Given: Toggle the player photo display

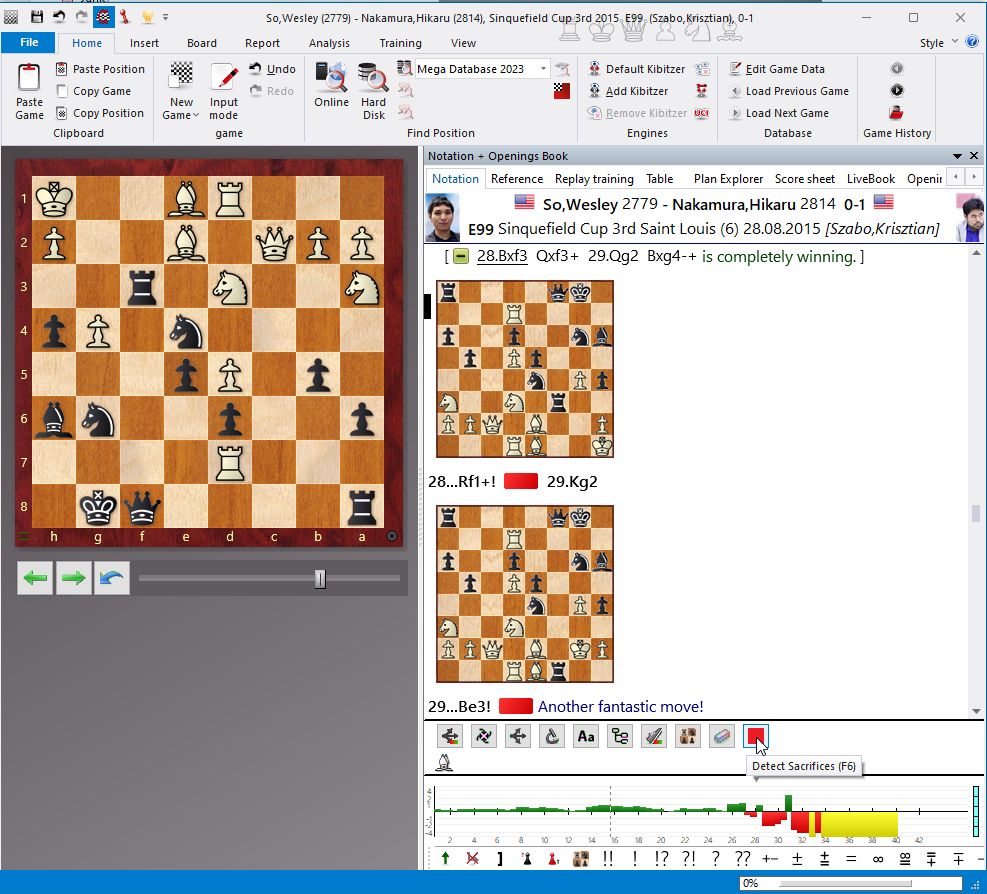Looking at the screenshot, I should pos(687,735).
